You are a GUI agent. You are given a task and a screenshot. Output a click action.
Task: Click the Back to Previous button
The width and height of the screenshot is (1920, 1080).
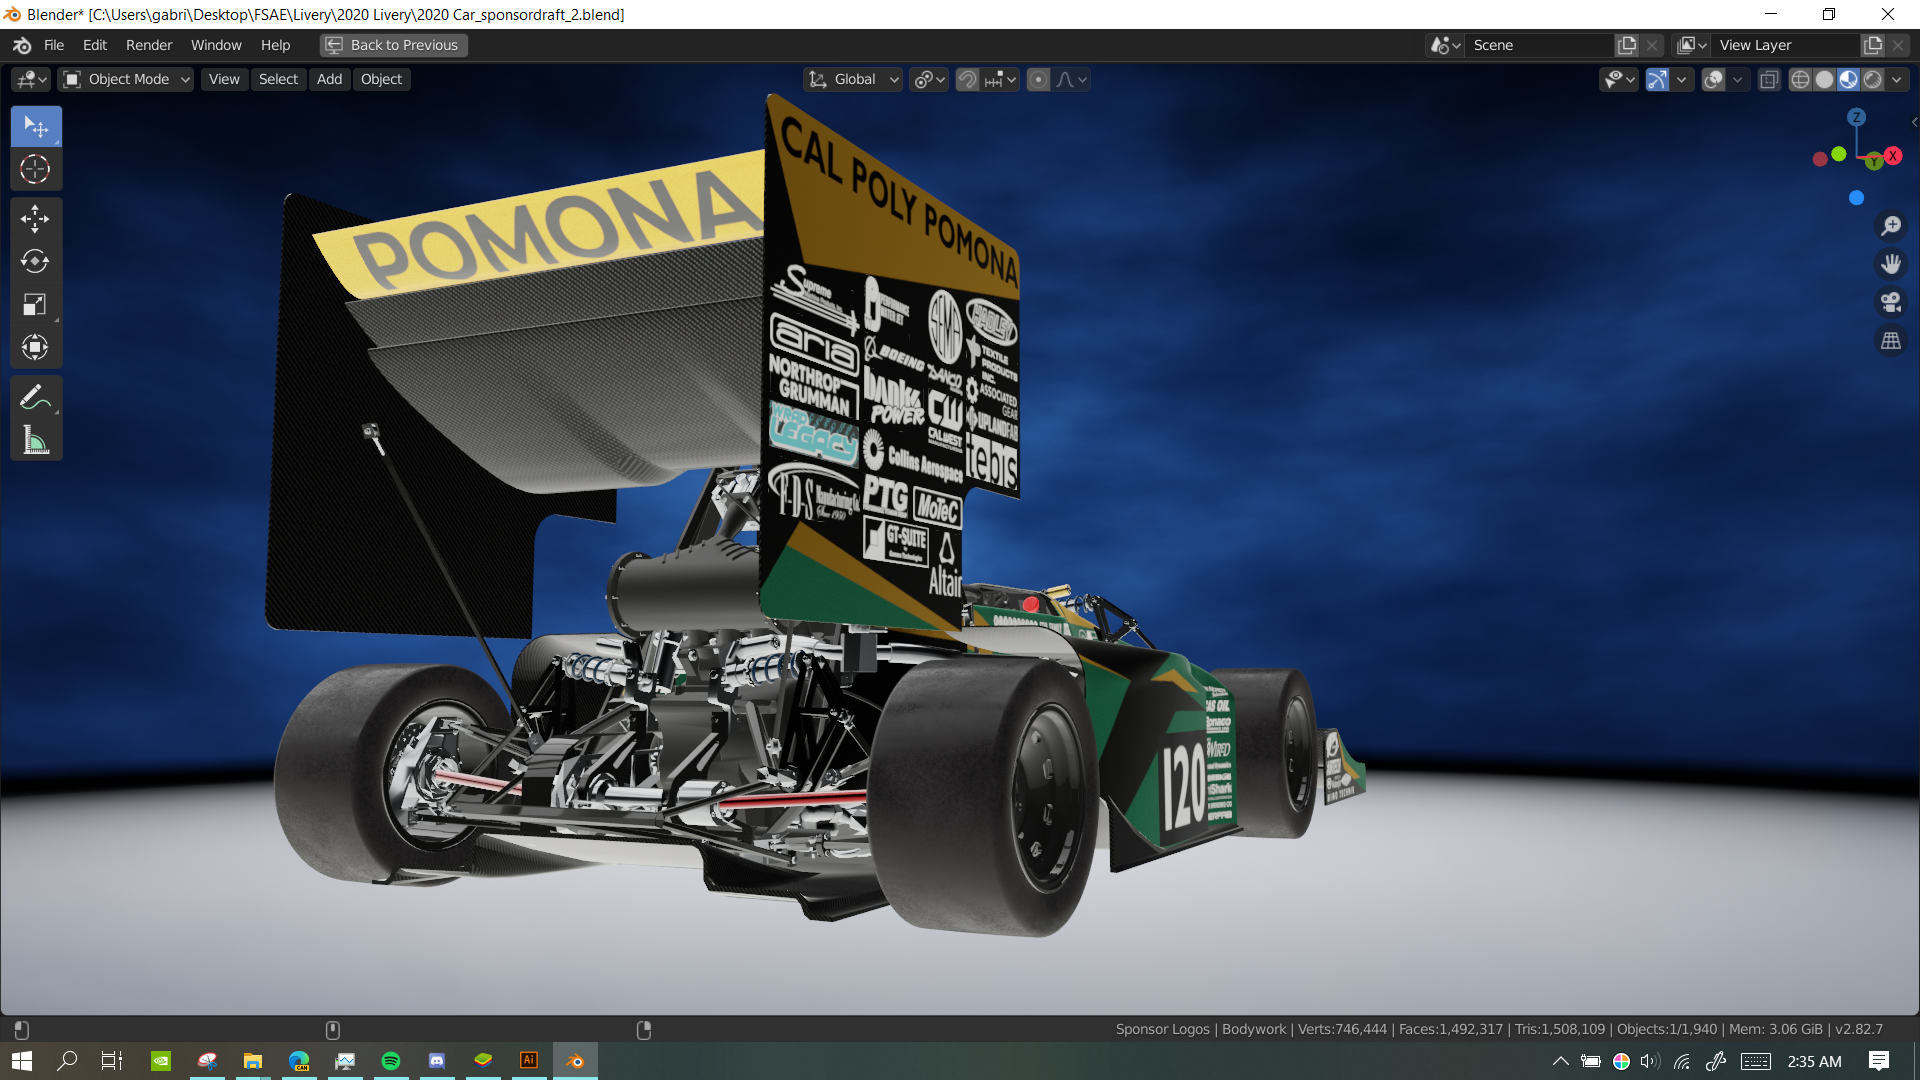click(393, 45)
